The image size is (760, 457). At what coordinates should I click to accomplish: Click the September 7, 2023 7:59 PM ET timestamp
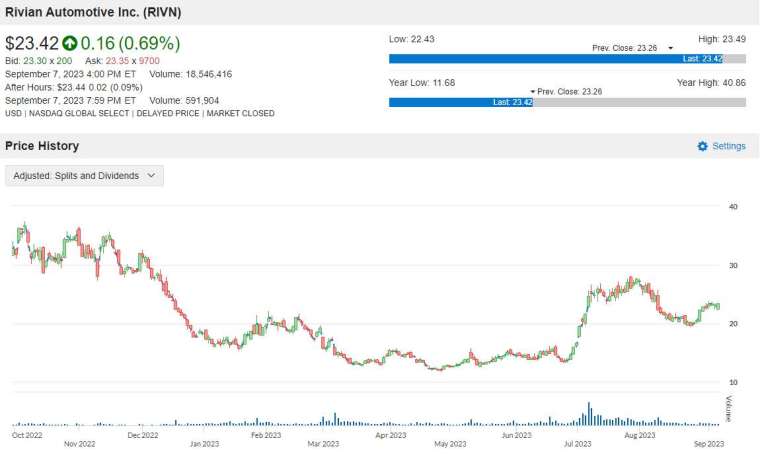tap(70, 100)
